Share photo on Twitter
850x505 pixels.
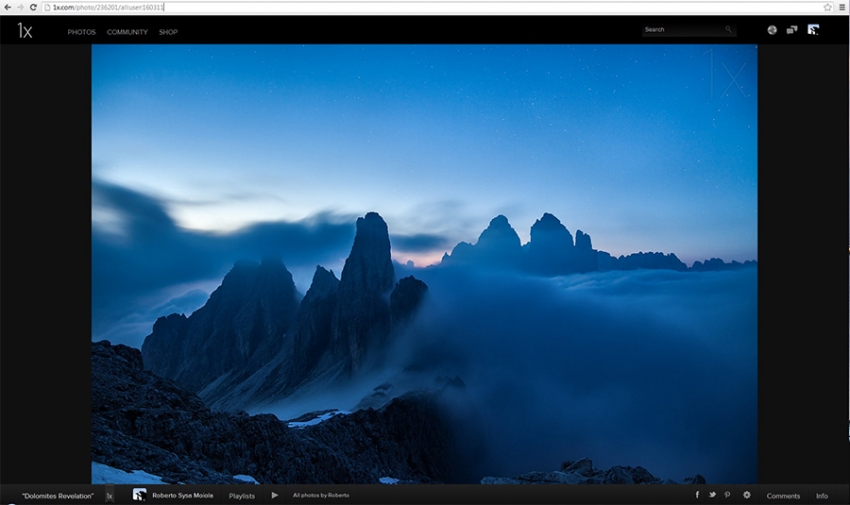click(x=712, y=495)
